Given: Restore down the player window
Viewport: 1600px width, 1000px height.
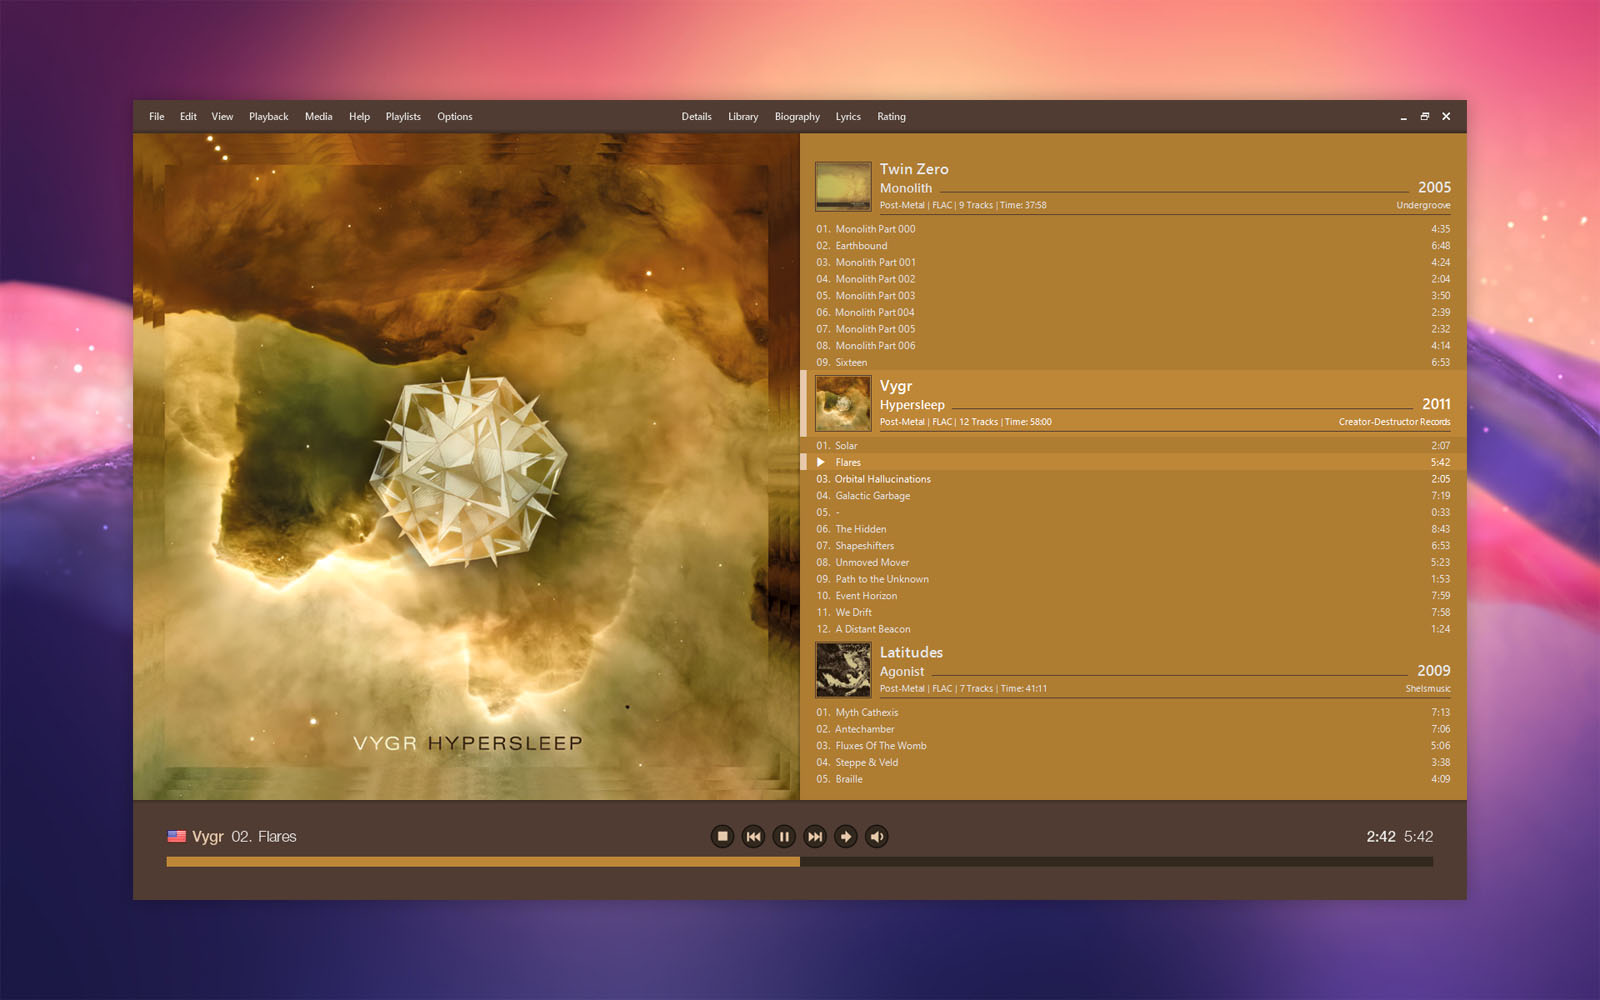Looking at the screenshot, I should tap(1425, 116).
